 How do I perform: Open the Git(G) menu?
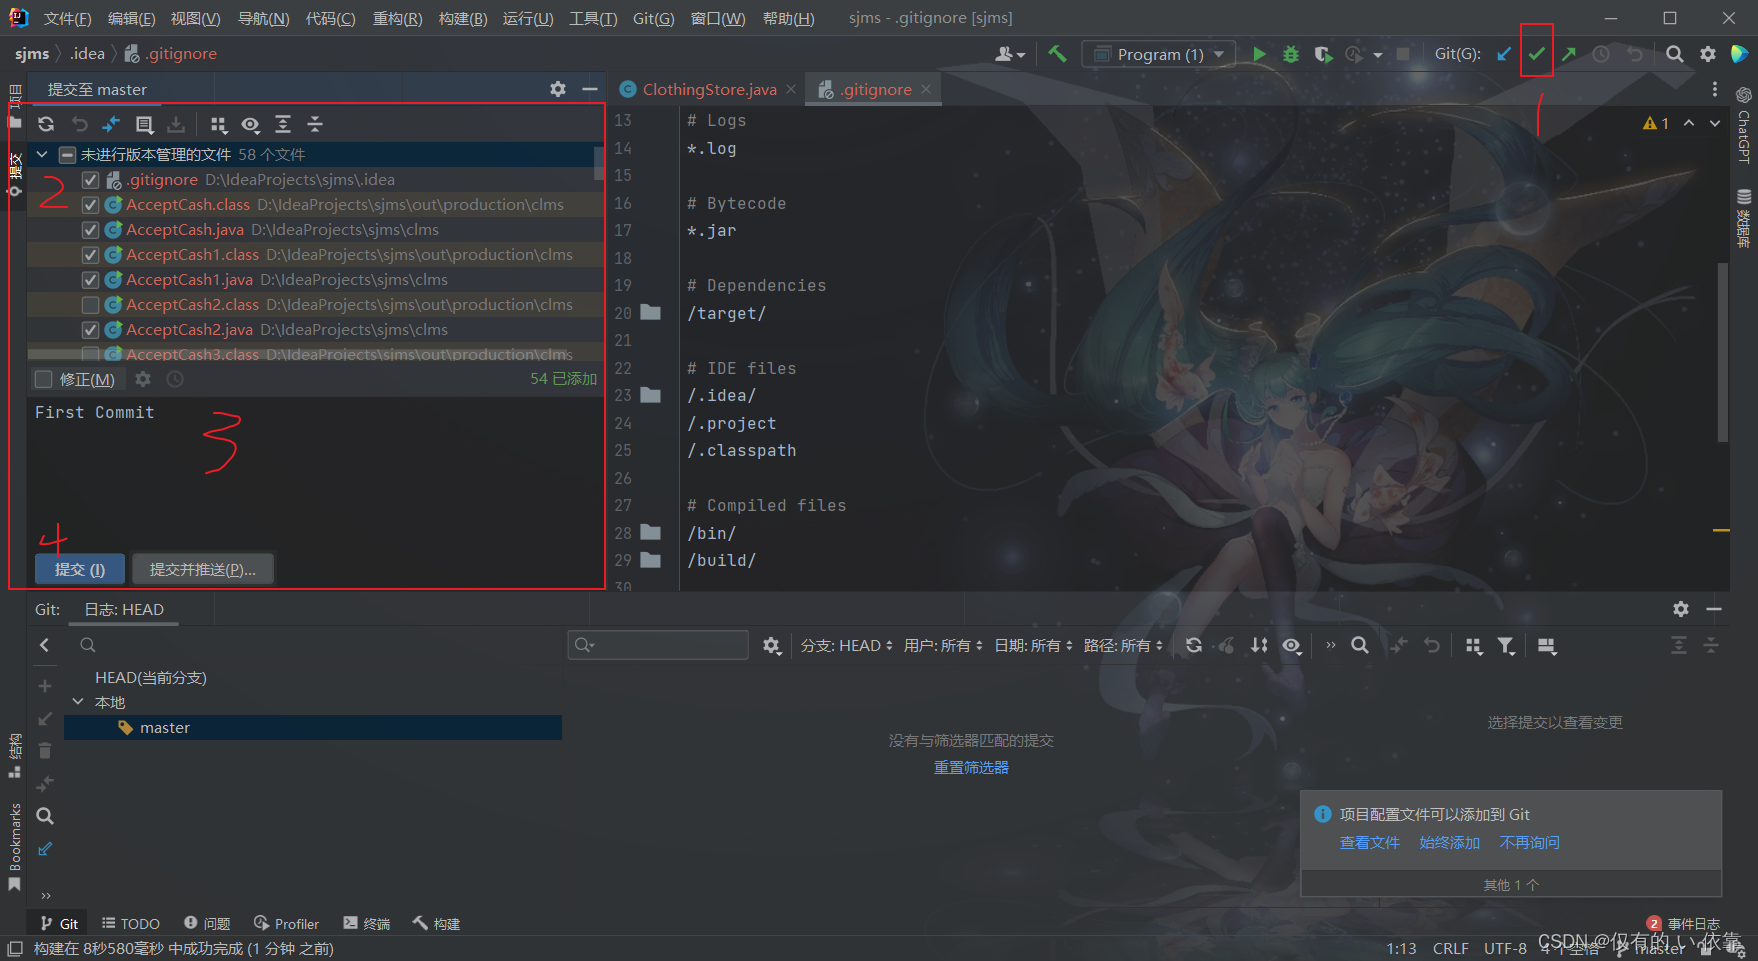[x=653, y=18]
